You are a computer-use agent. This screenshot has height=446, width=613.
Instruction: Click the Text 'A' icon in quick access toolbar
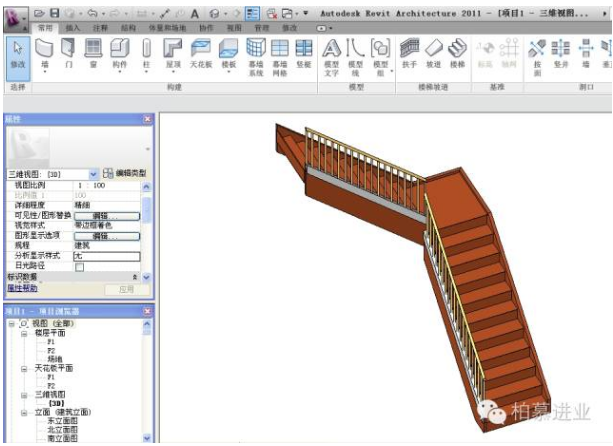point(194,14)
